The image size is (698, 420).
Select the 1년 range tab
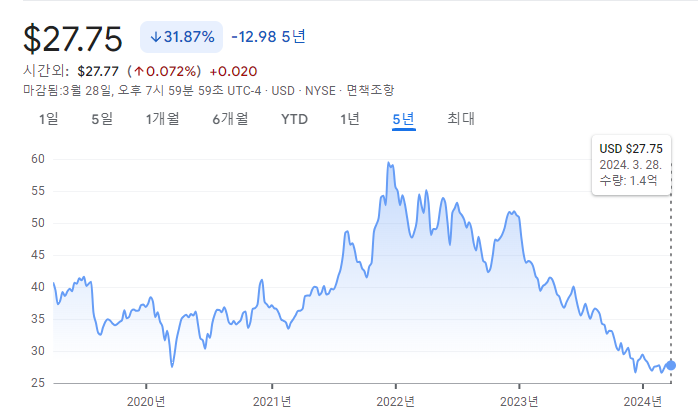tap(350, 119)
